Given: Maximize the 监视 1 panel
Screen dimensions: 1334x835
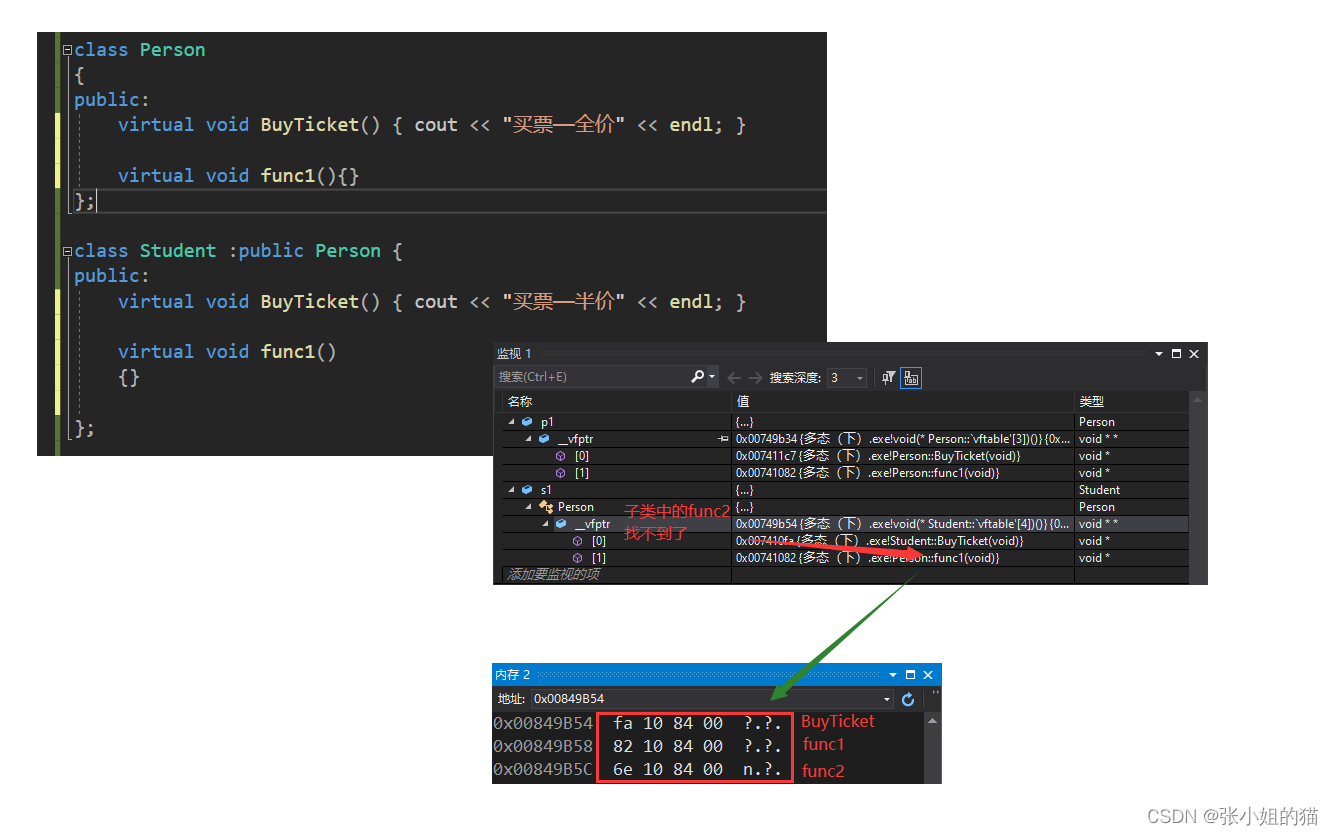Looking at the screenshot, I should click(1176, 353).
